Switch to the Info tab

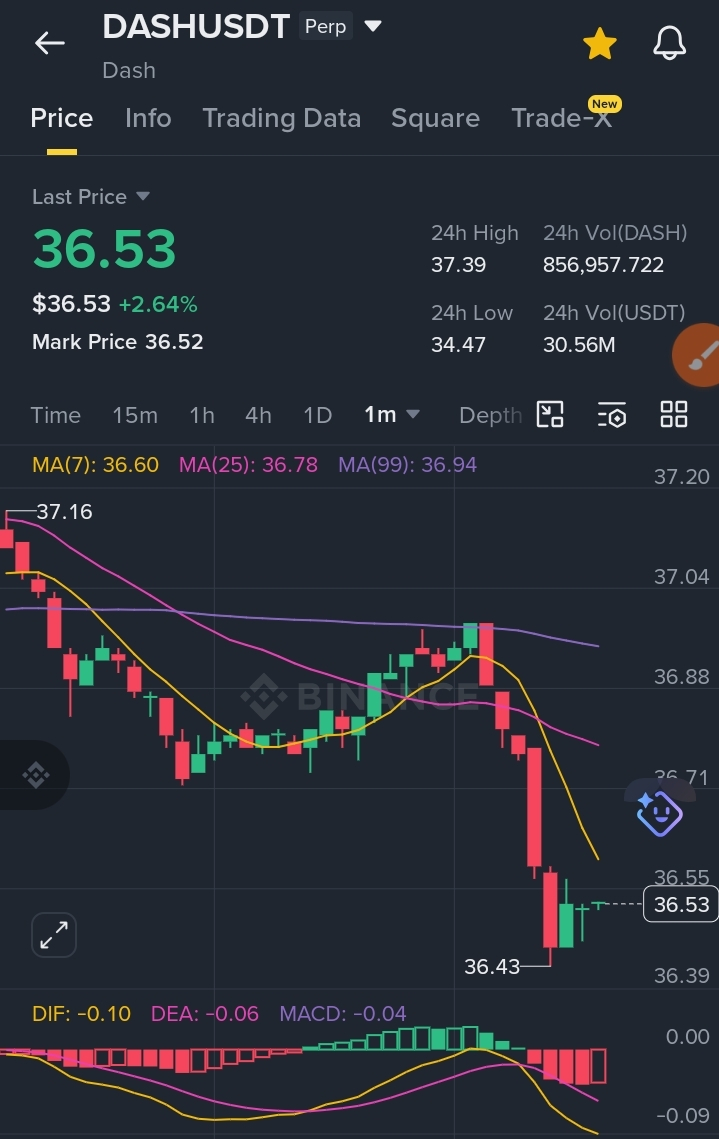coord(148,118)
